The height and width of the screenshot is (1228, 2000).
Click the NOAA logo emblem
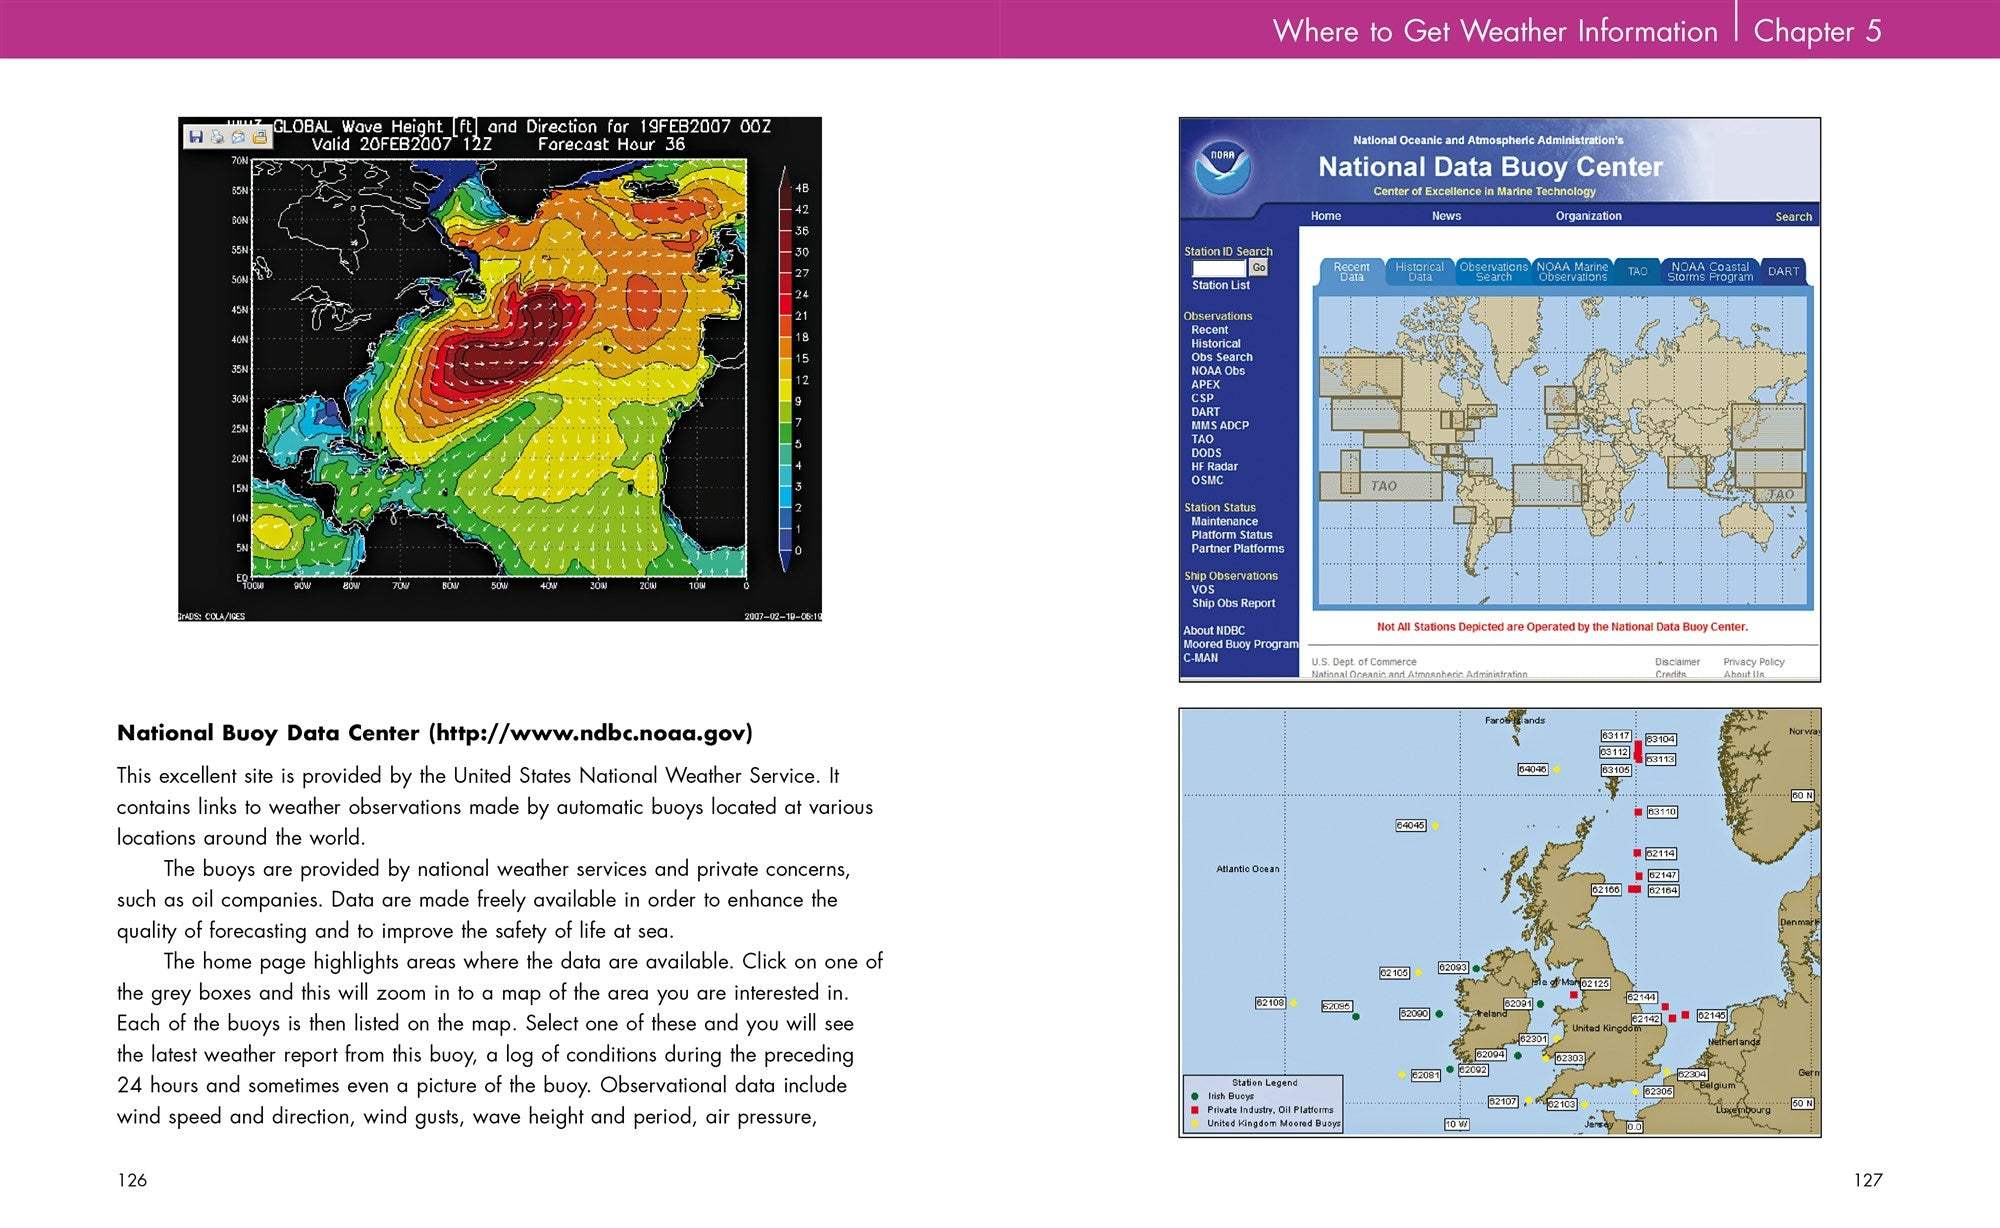tap(1222, 166)
